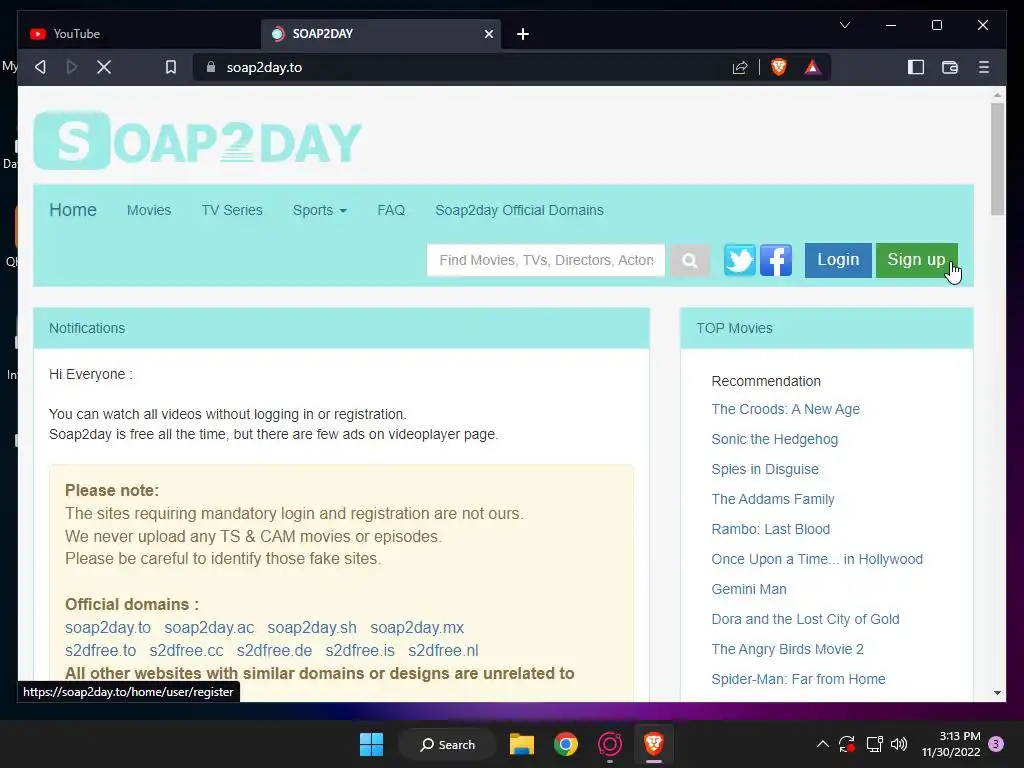Image resolution: width=1024 pixels, height=768 pixels.
Task: Click the green Sign up button
Action: (x=916, y=260)
